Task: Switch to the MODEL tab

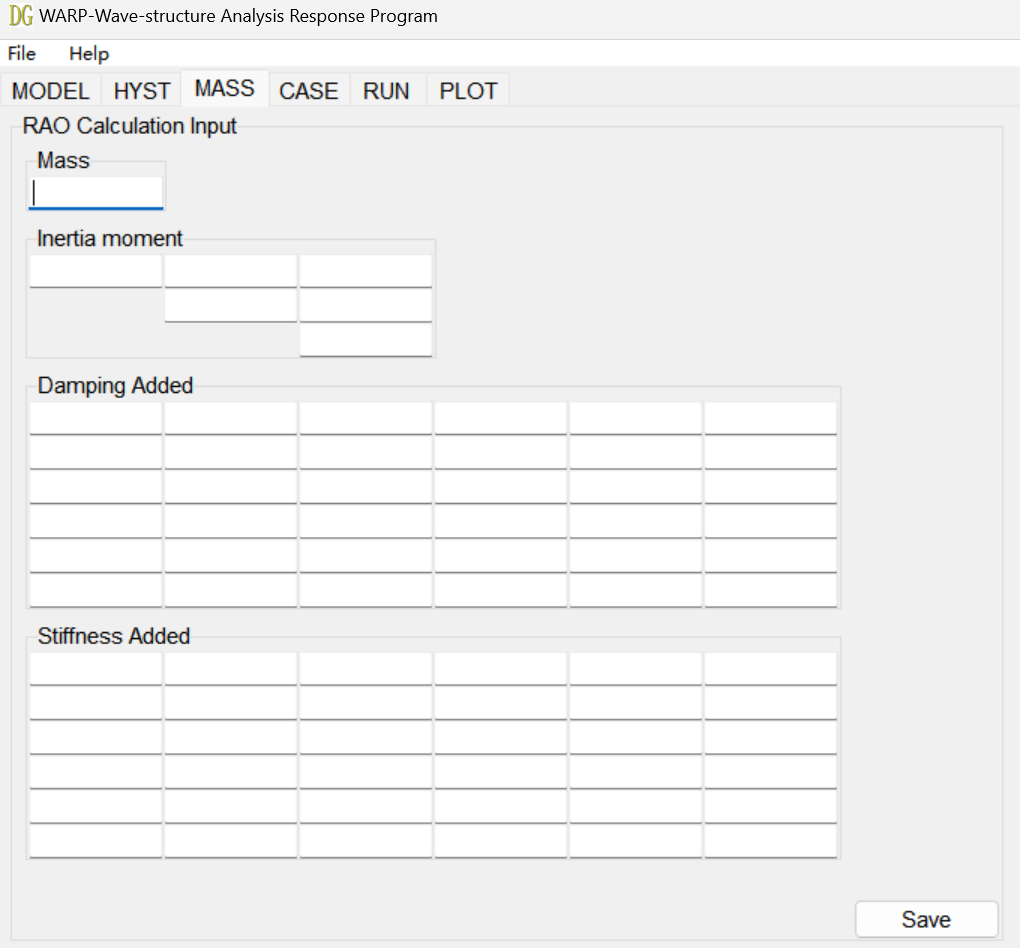Action: 50,90
